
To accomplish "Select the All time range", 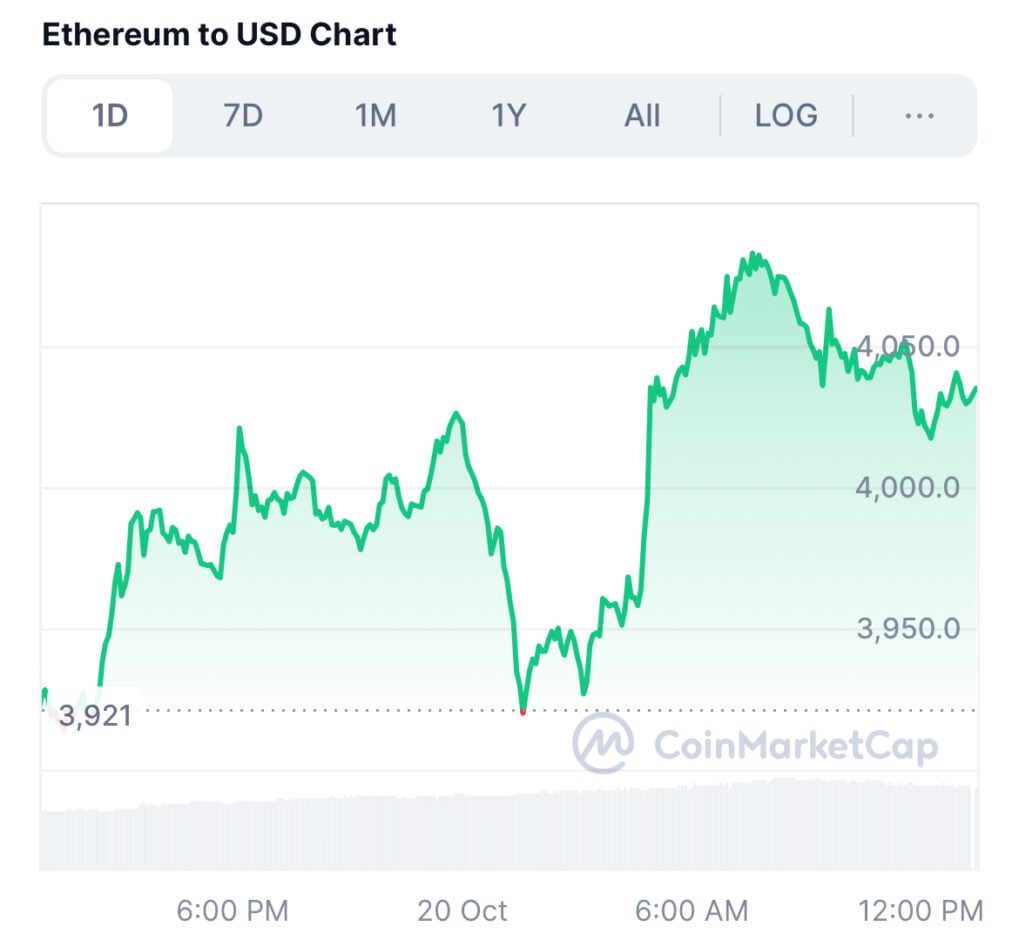I will [x=641, y=116].
